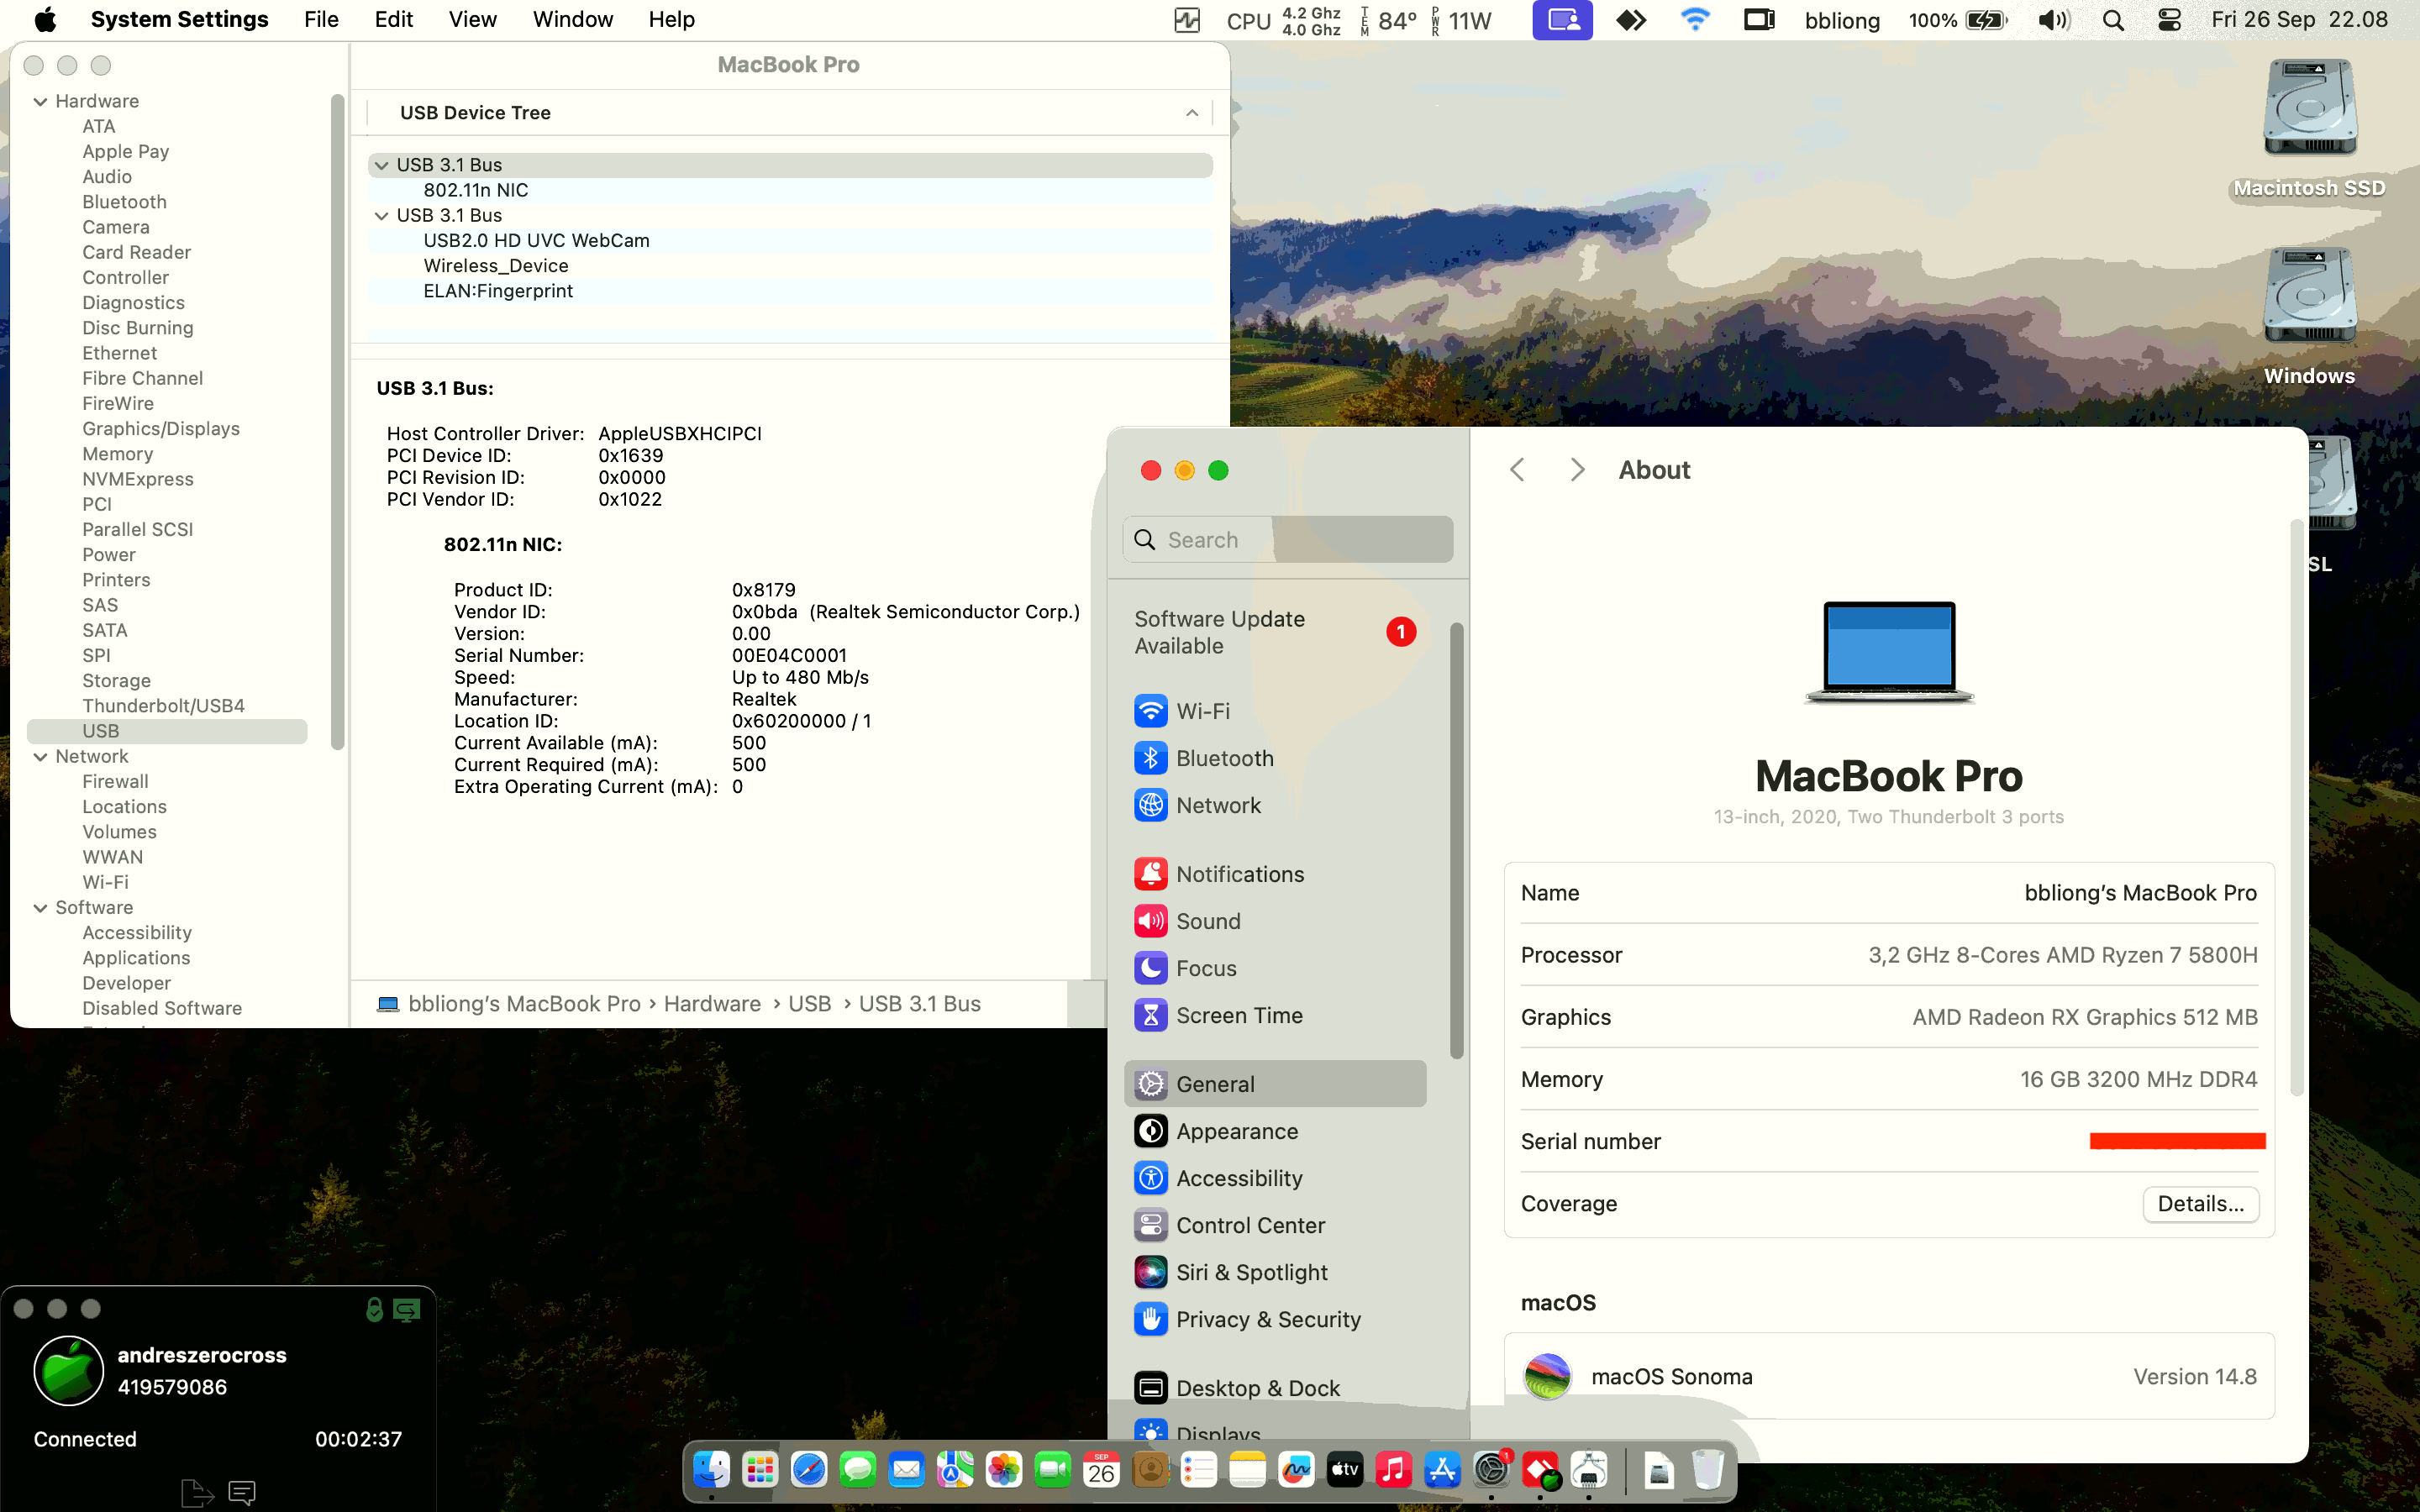The height and width of the screenshot is (1512, 2420).
Task: Select Graphics/Displays in Hardware list
Action: (x=161, y=429)
